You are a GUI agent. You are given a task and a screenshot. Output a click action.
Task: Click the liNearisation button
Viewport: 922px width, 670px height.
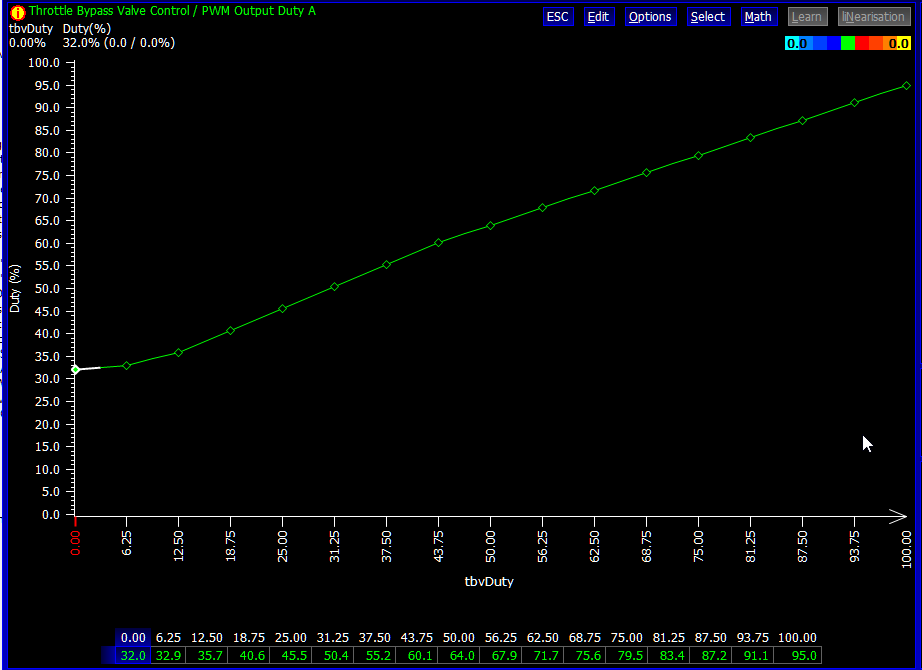pos(874,17)
